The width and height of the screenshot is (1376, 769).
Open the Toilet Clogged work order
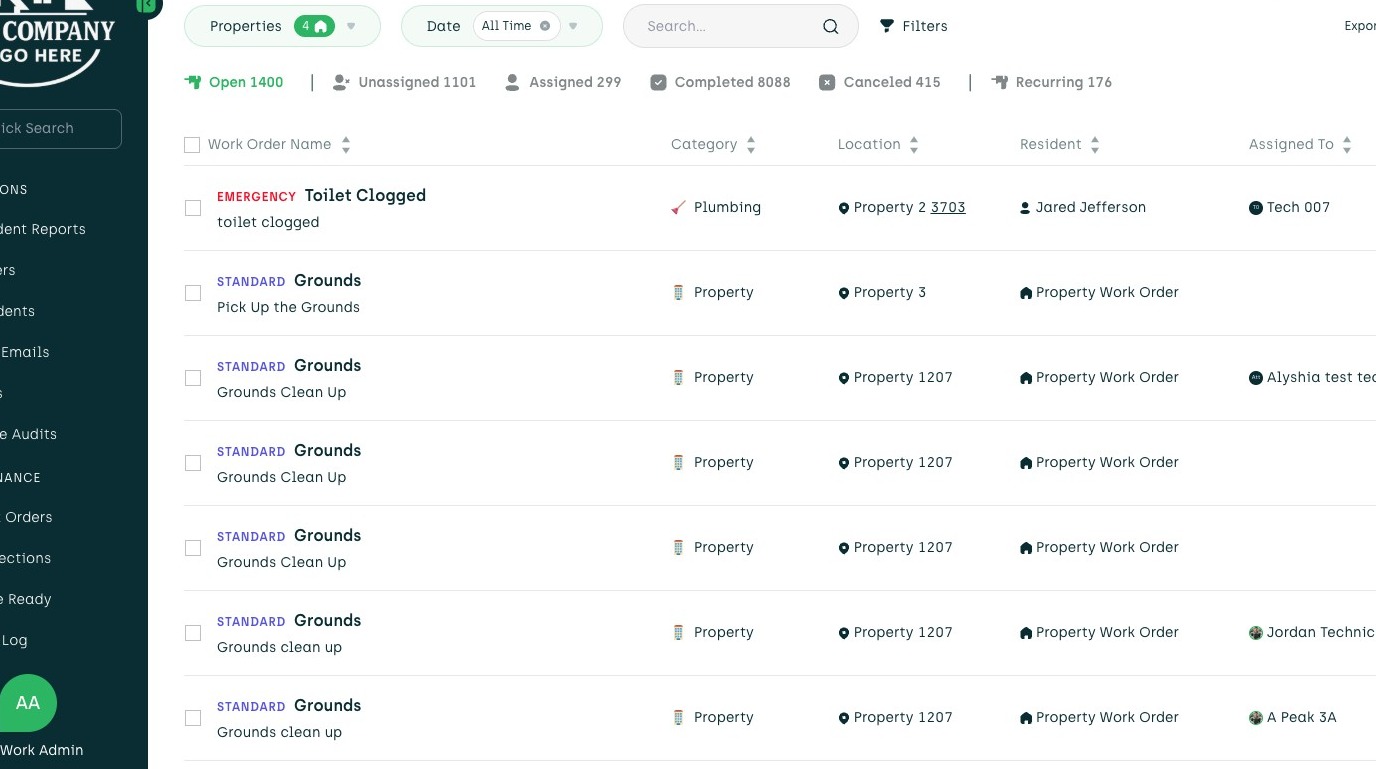click(365, 196)
